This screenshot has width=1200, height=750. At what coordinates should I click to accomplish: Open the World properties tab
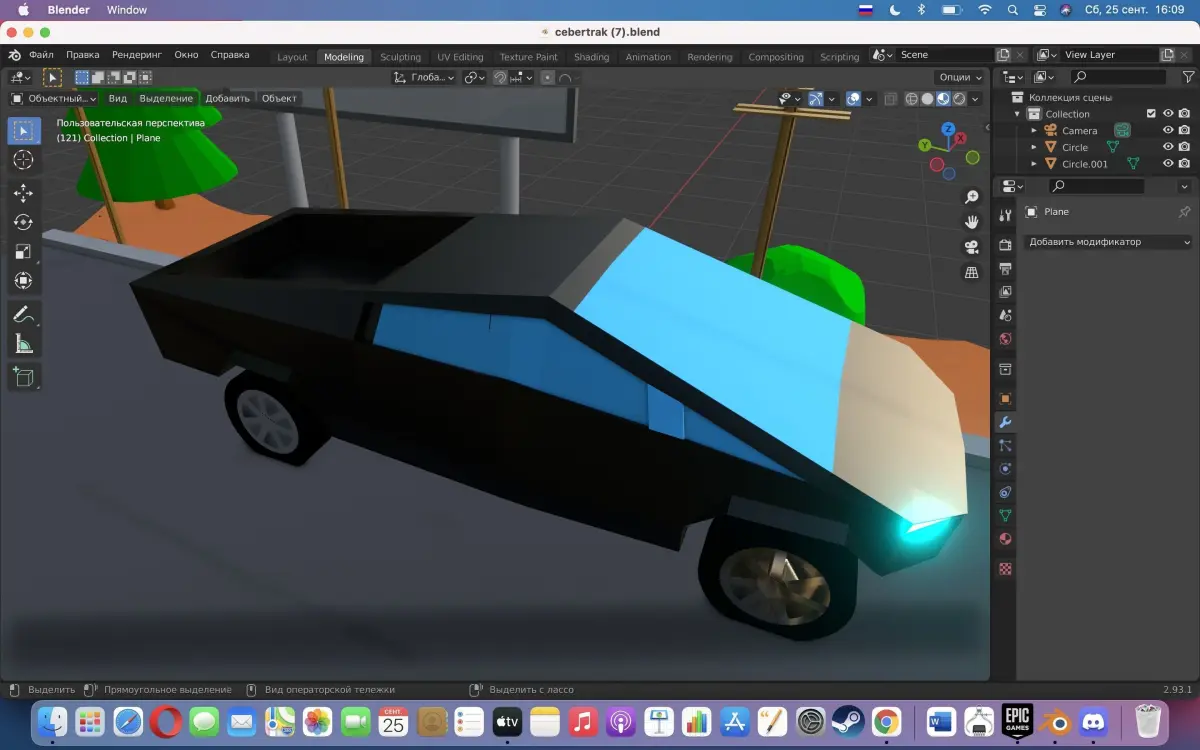tap(1005, 339)
